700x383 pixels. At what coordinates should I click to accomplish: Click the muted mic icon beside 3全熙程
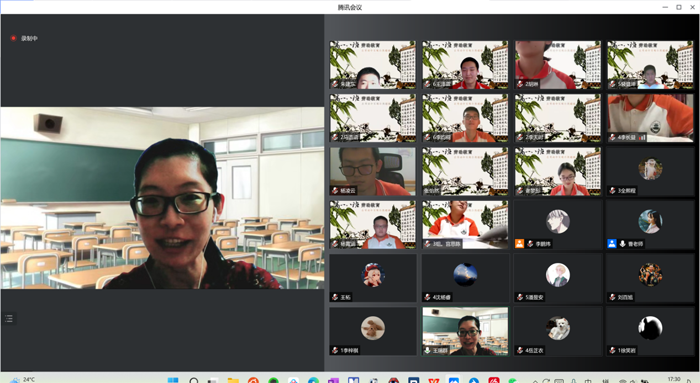pos(612,191)
